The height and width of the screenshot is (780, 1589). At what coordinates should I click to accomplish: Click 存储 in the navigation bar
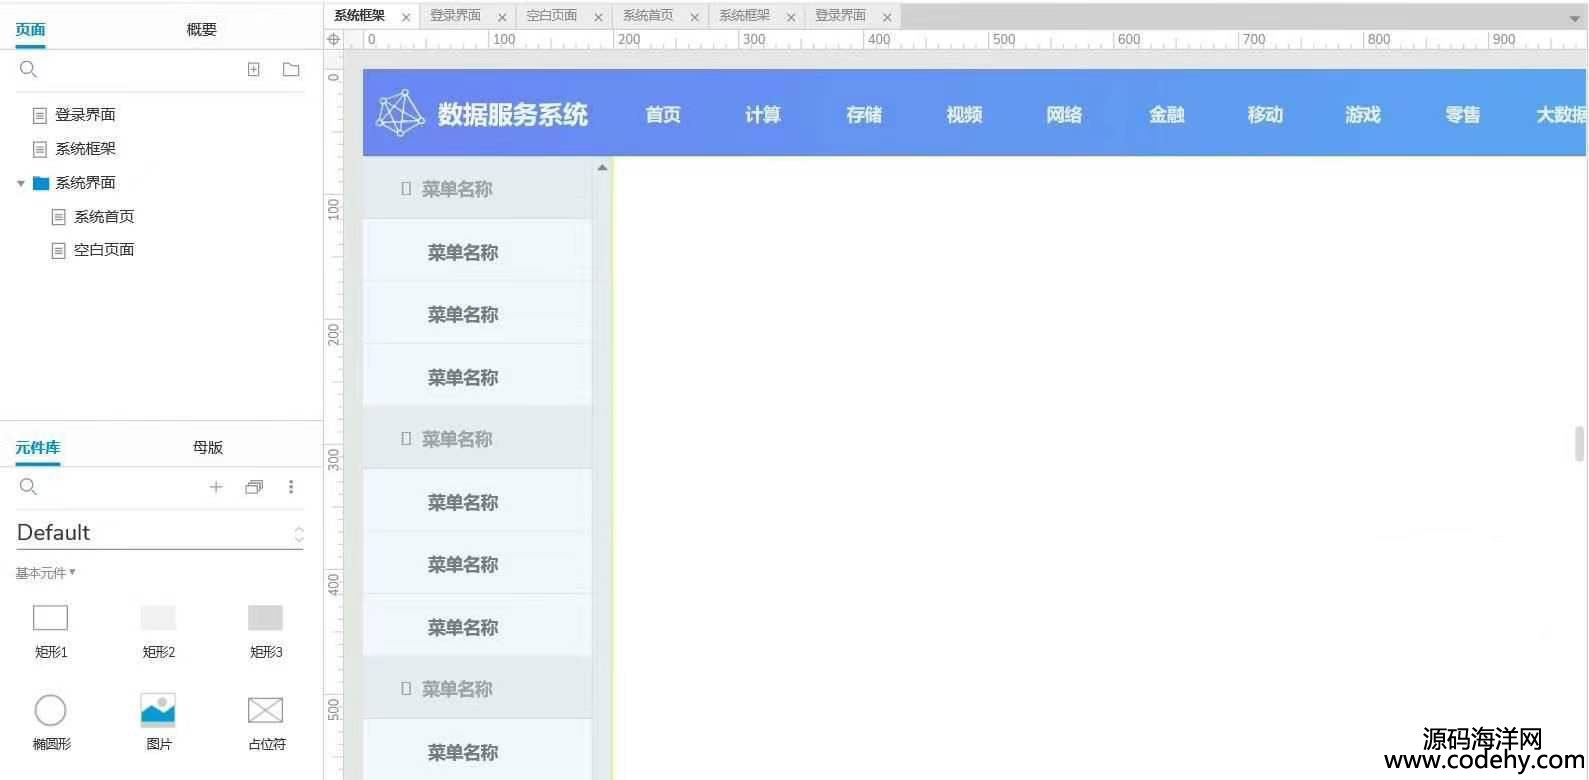[x=864, y=114]
